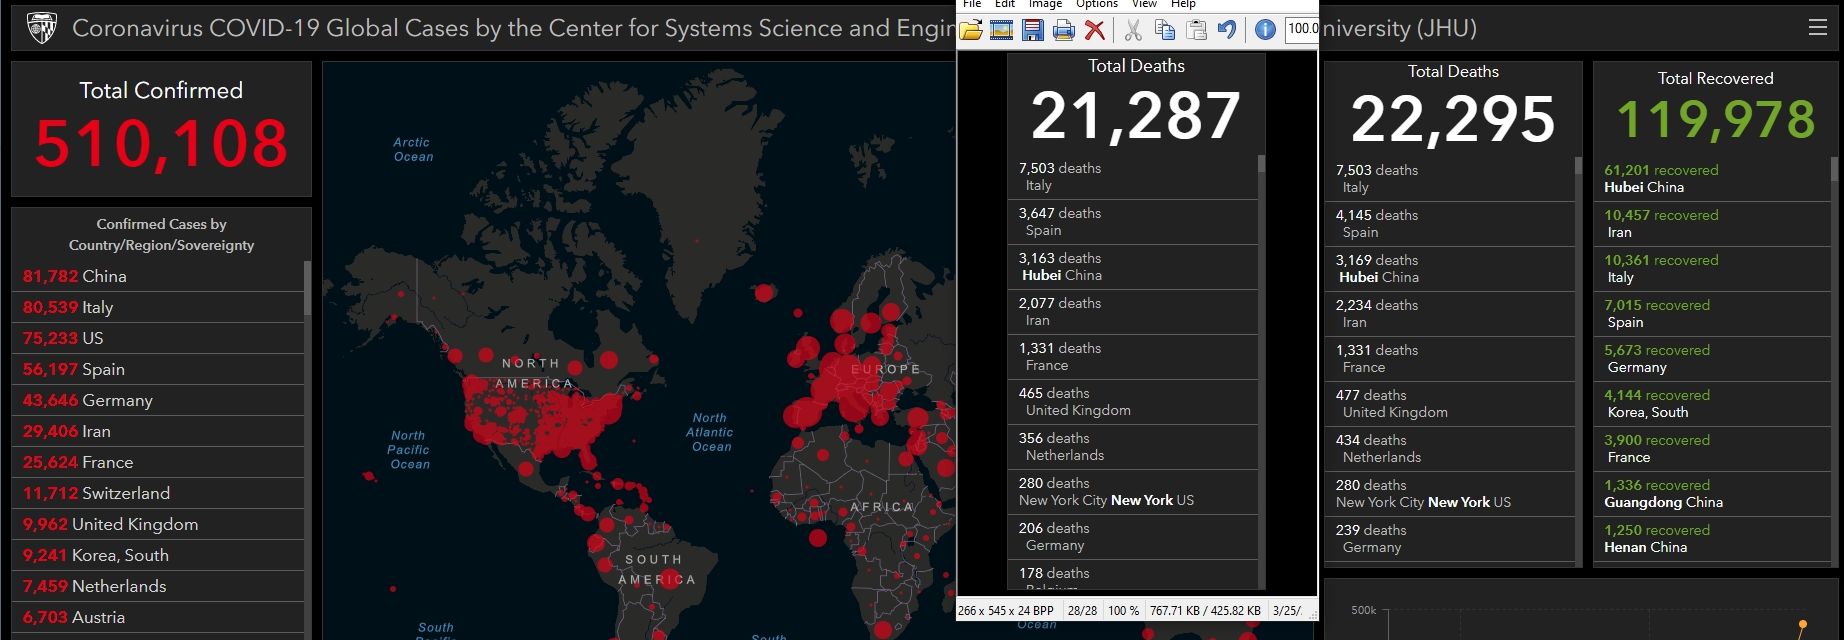The image size is (1844, 640).
Task: Select 3,169 deaths Hubei China row
Action: click(1450, 269)
